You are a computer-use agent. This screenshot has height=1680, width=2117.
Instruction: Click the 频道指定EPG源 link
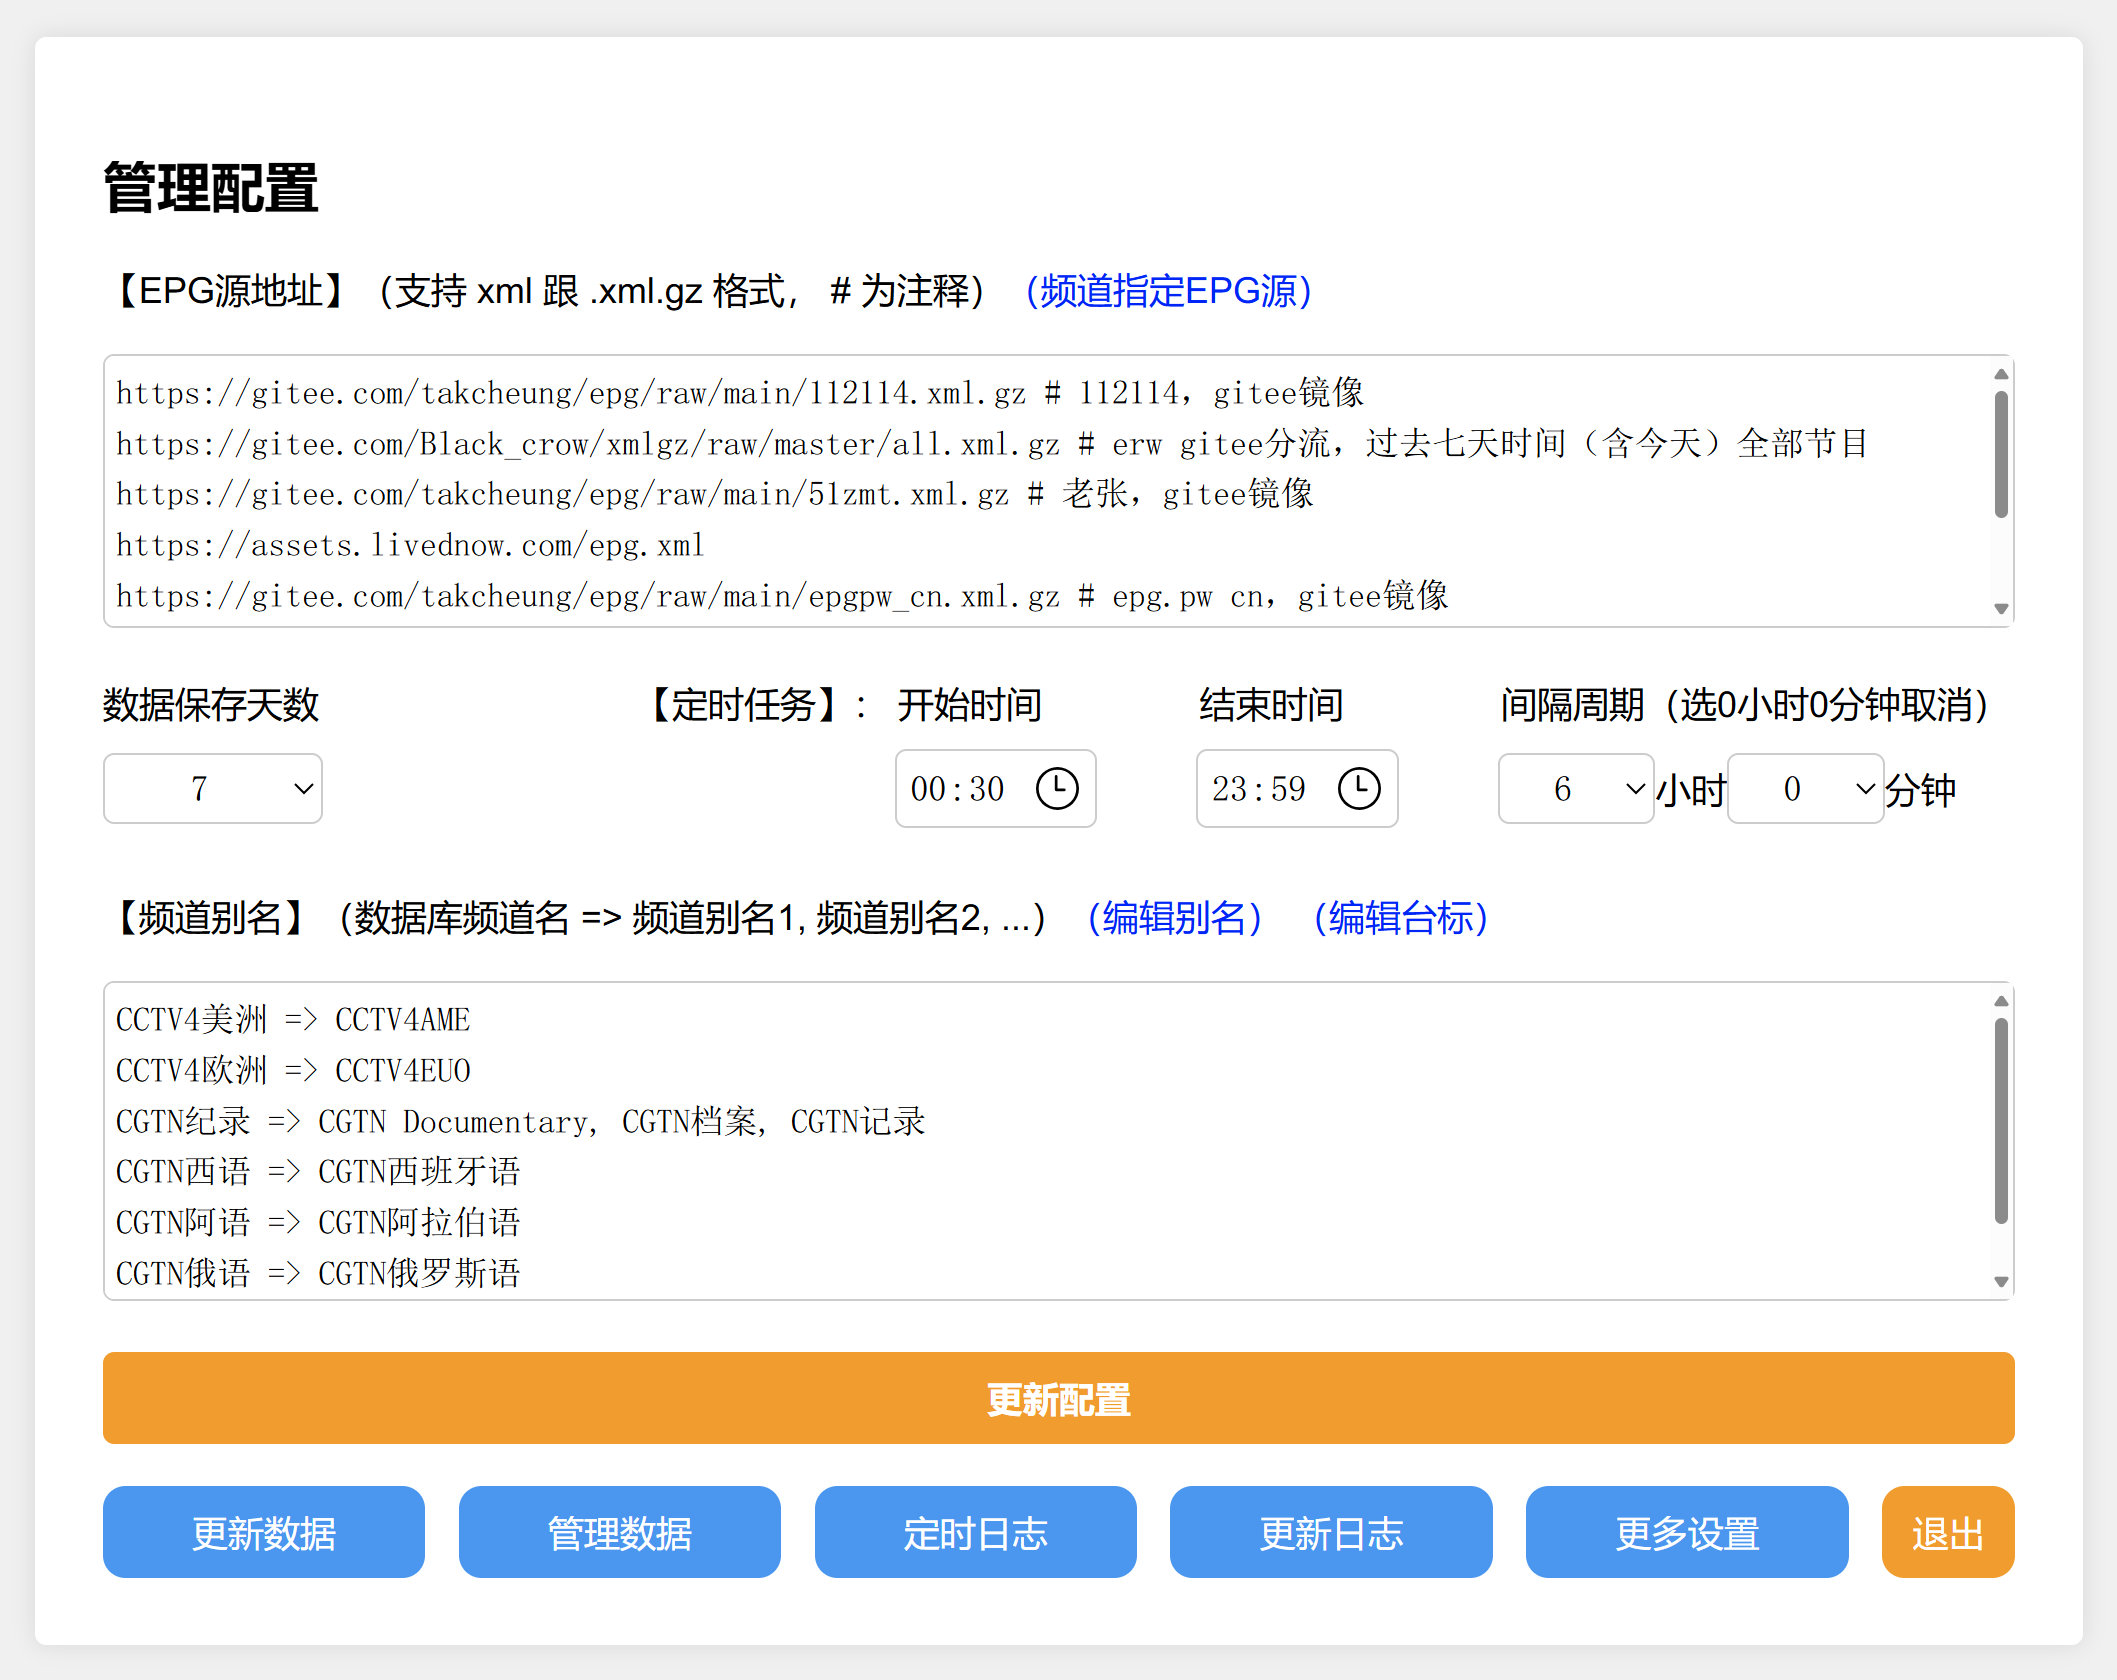[x=1168, y=291]
